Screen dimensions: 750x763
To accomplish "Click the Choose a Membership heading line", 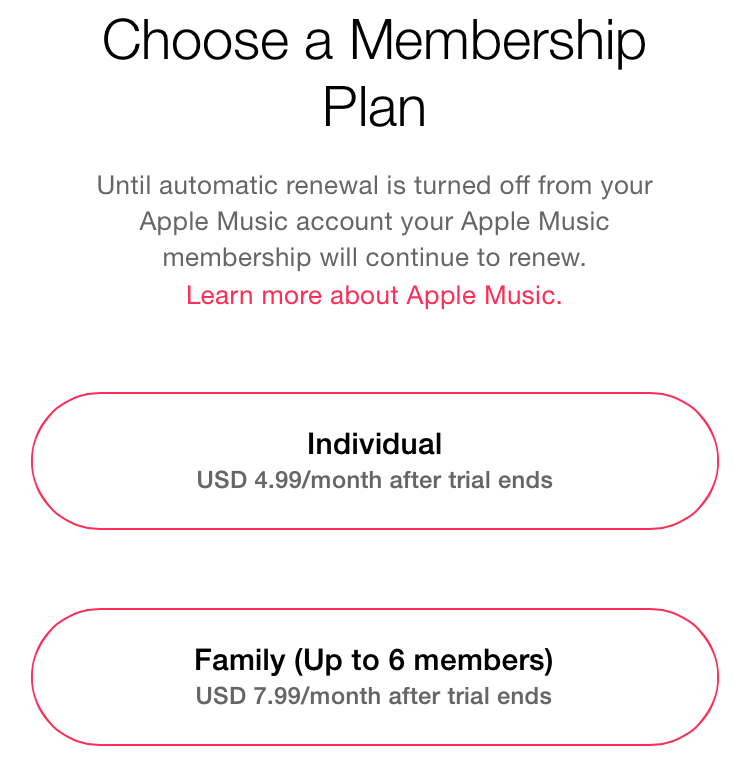I will tap(374, 42).
